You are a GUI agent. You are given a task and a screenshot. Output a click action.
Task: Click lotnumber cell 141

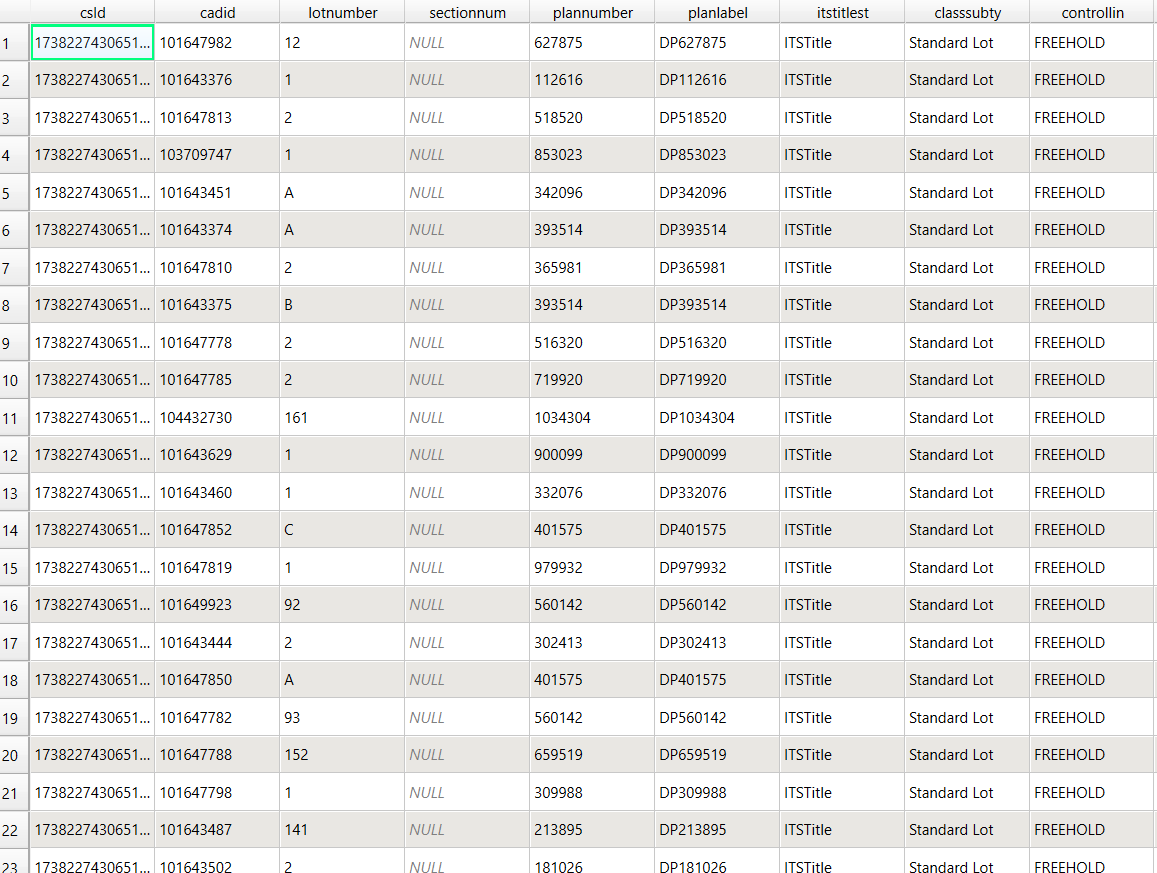click(x=342, y=830)
